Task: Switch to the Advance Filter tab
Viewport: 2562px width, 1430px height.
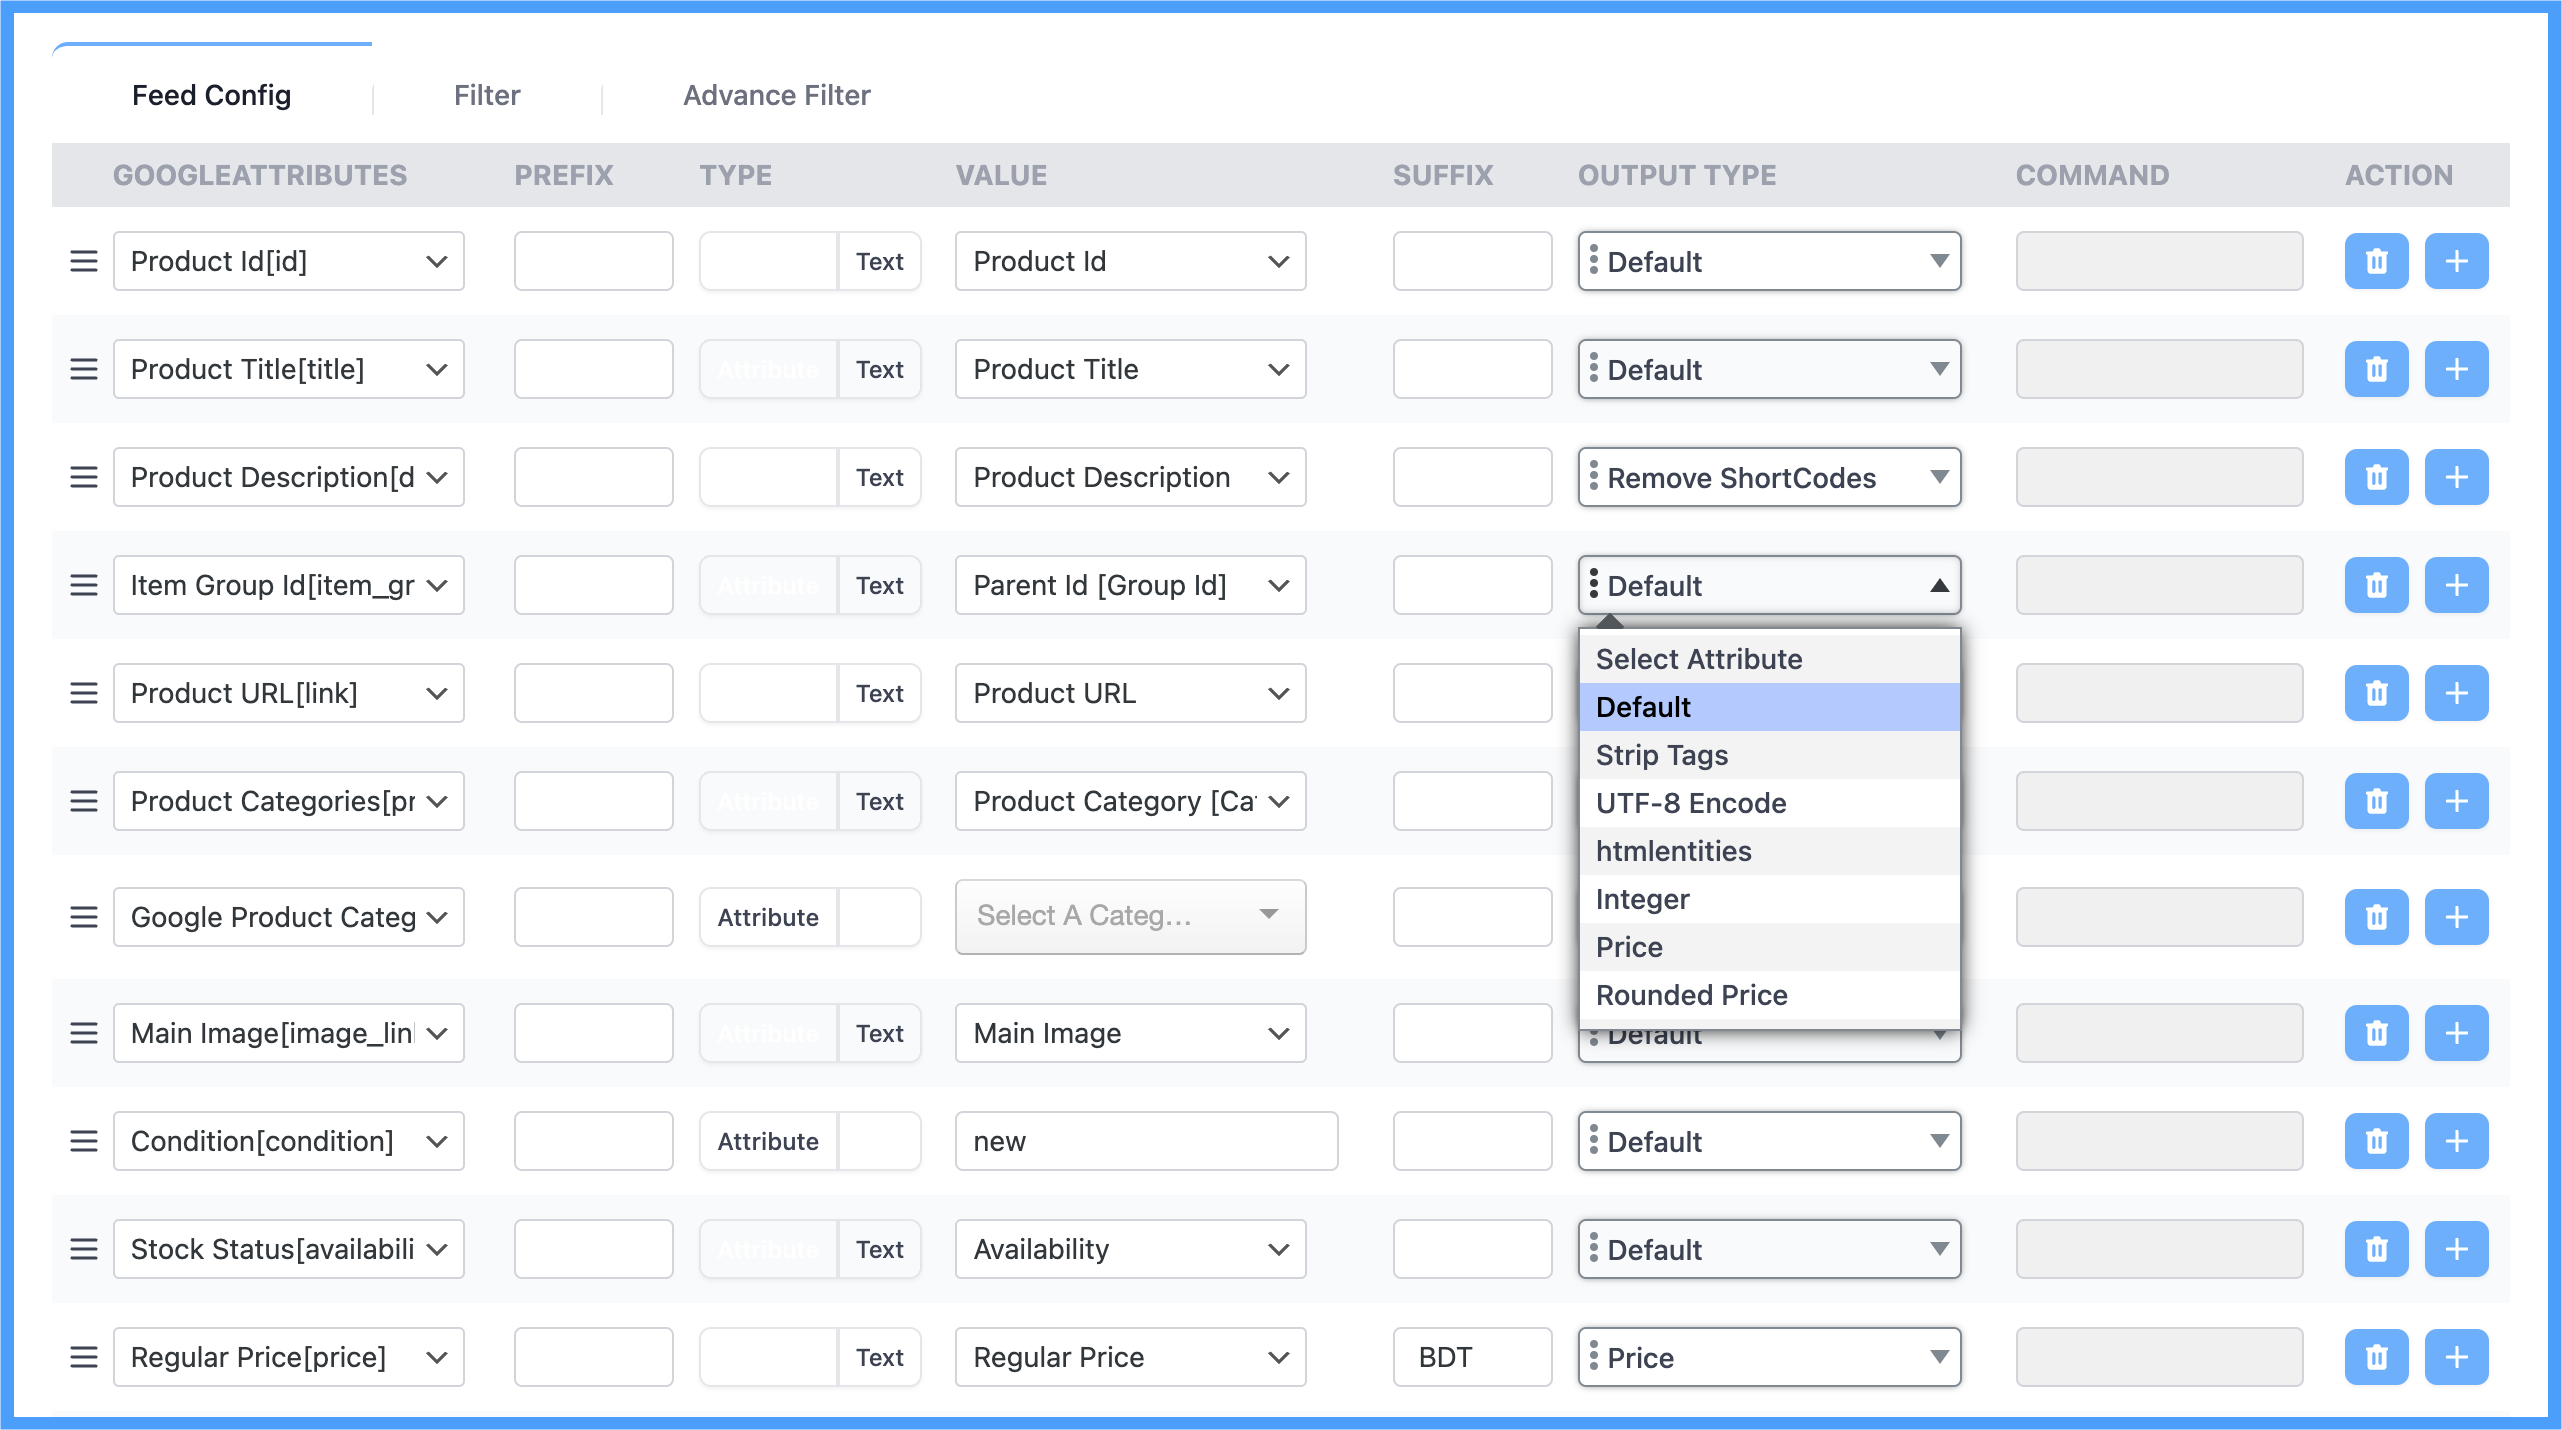Action: (777, 95)
